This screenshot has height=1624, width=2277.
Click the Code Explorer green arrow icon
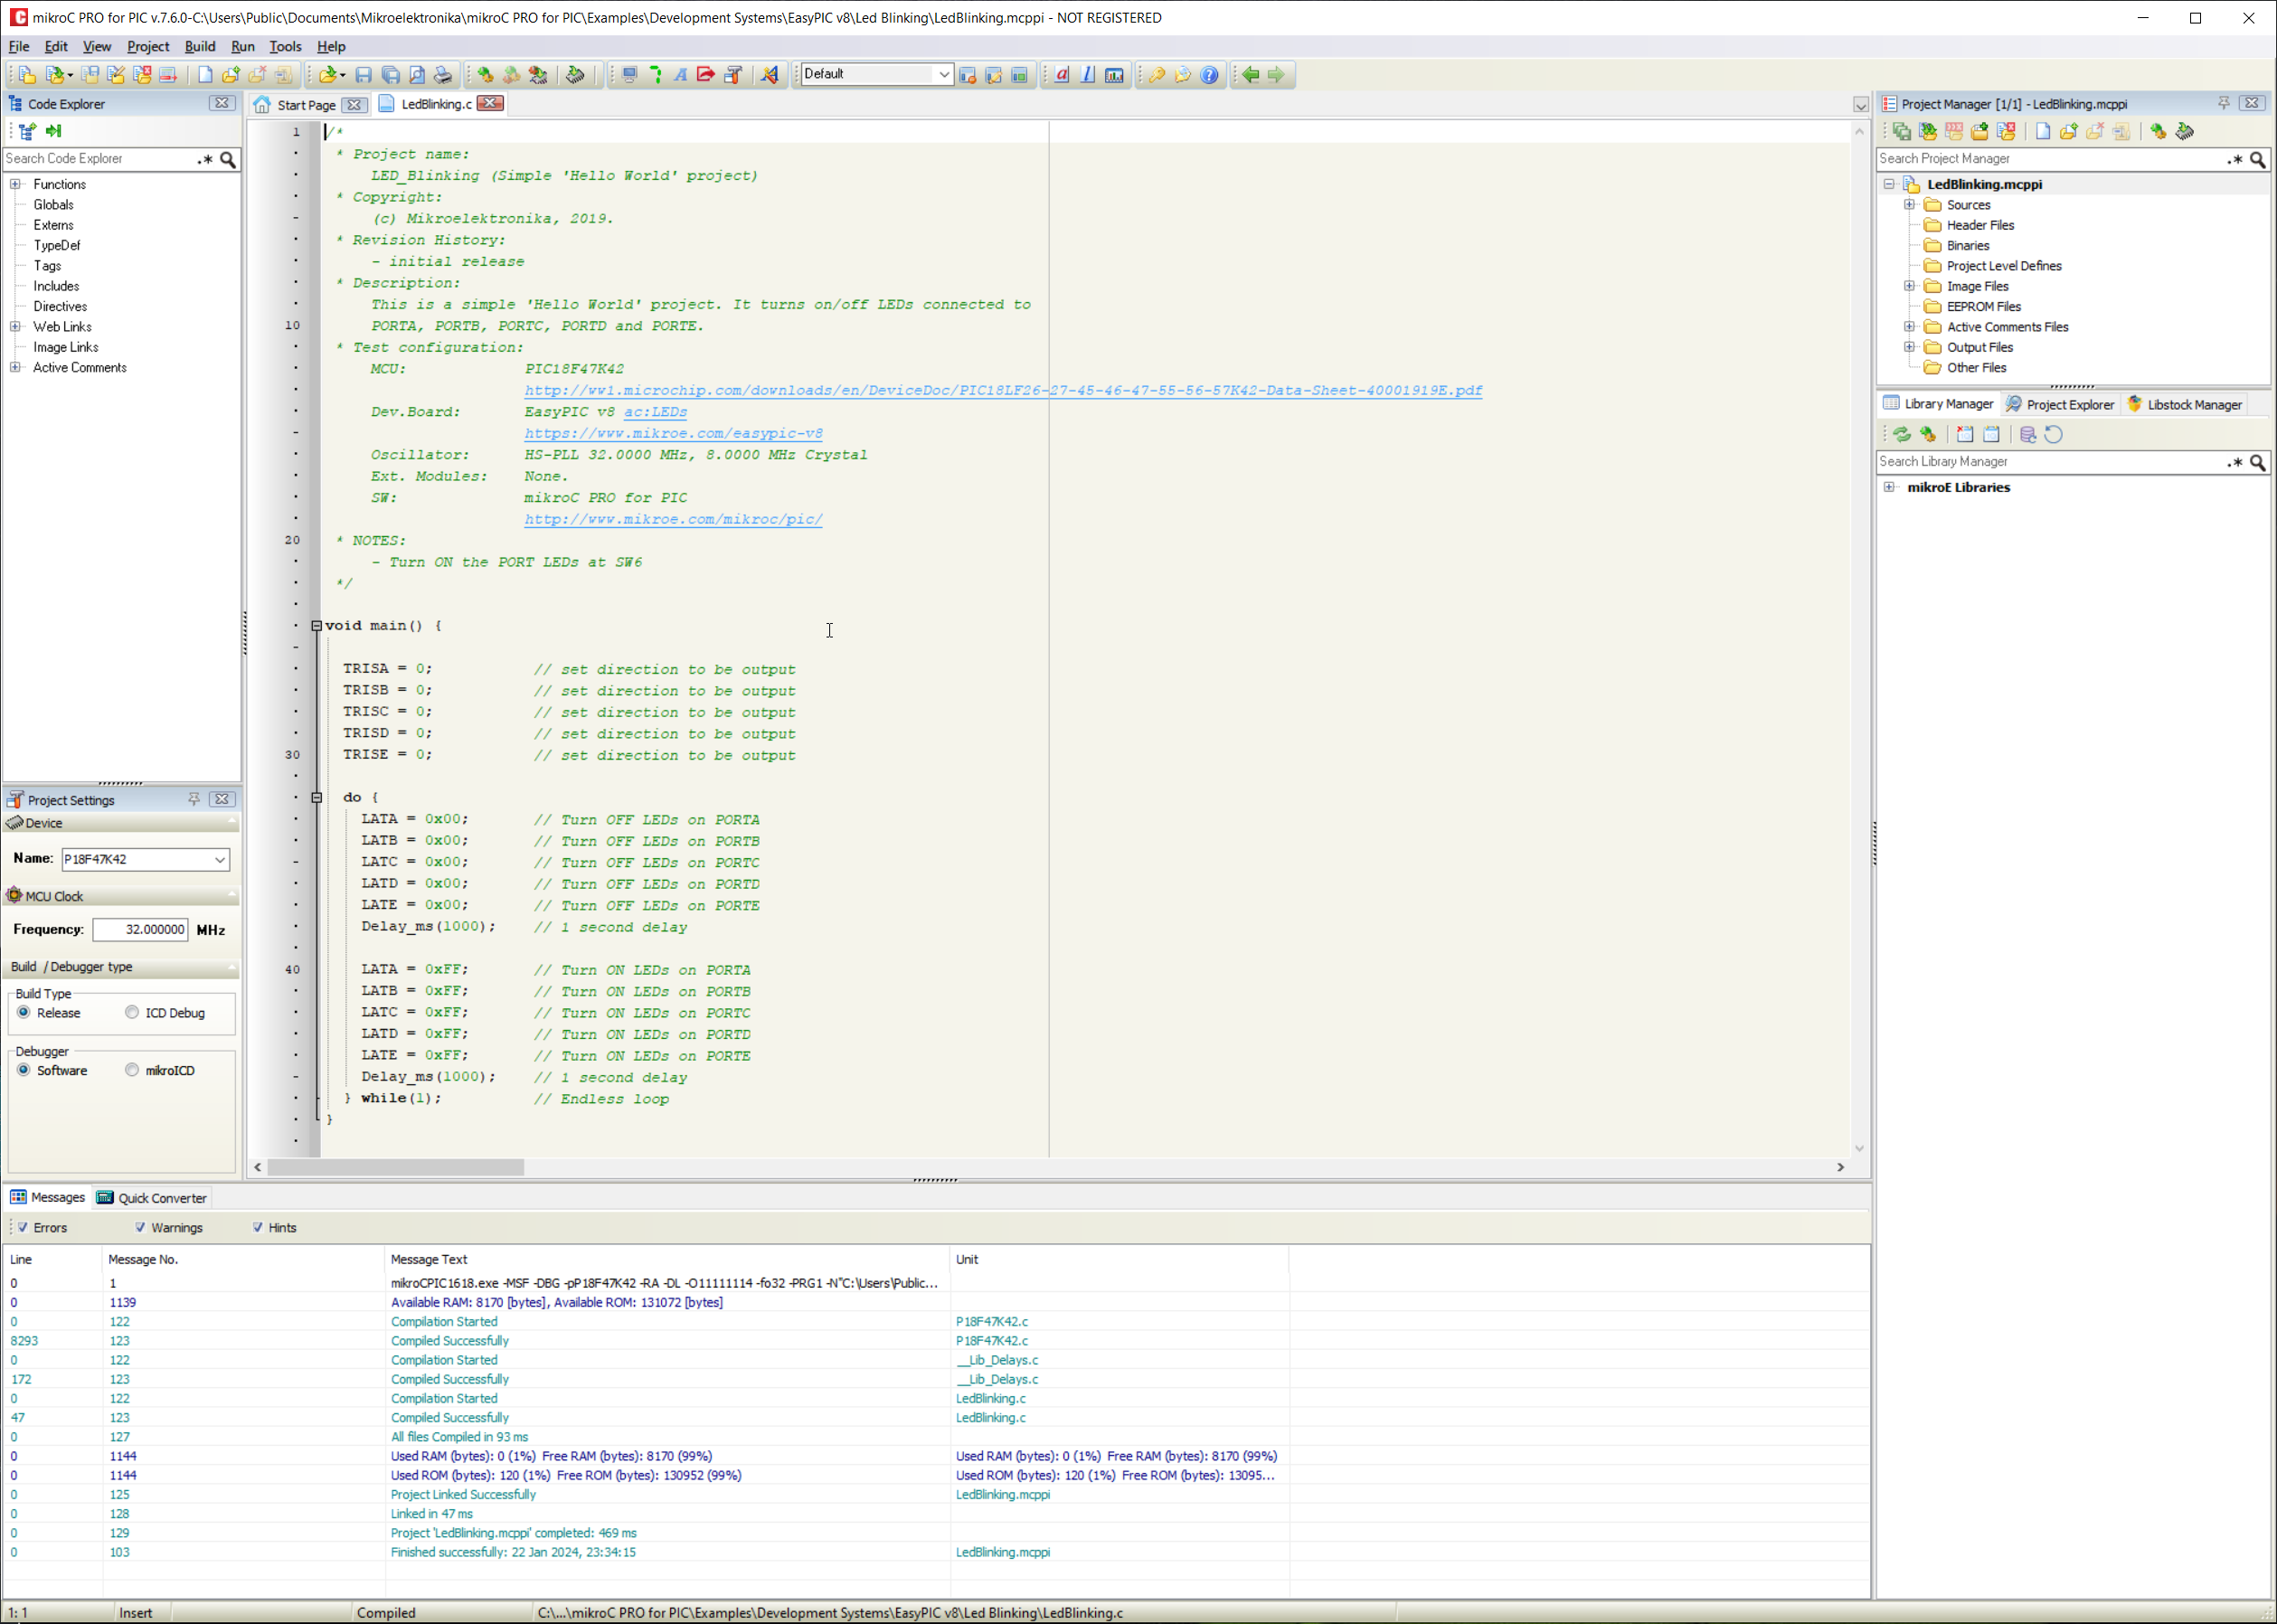point(54,131)
